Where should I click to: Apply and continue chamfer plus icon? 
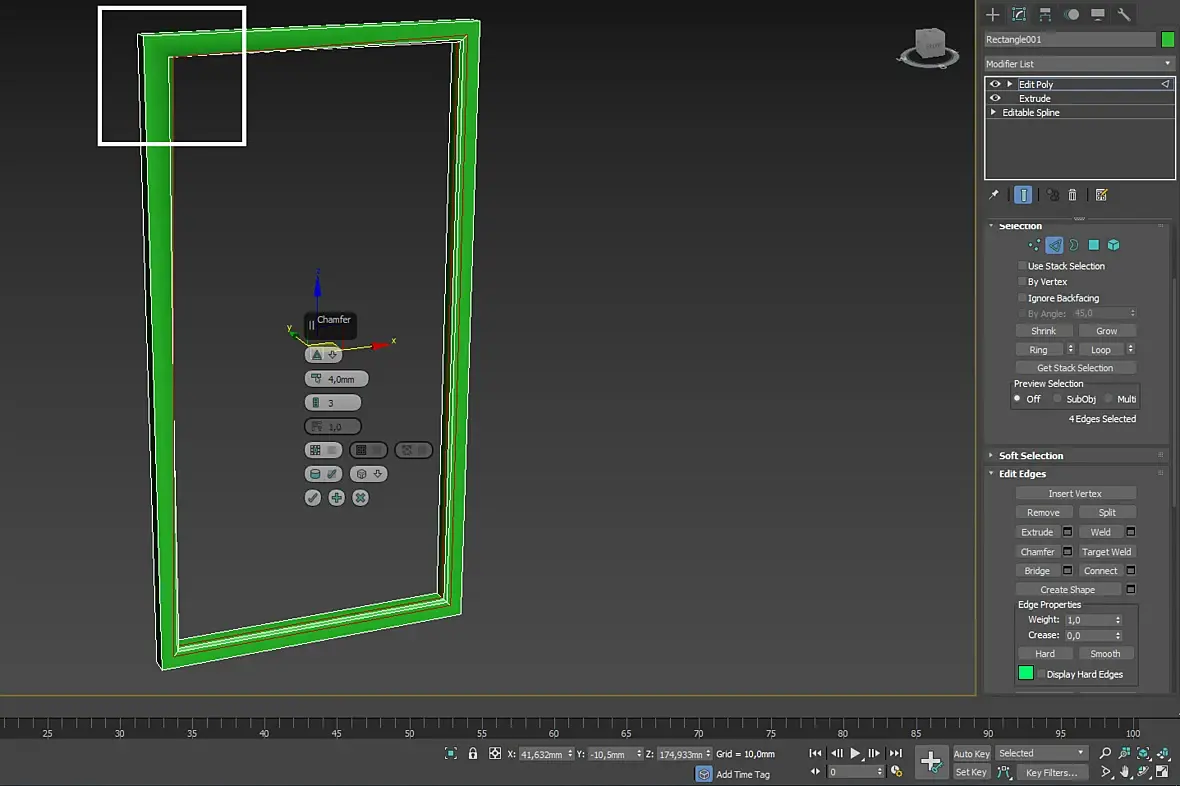[336, 498]
